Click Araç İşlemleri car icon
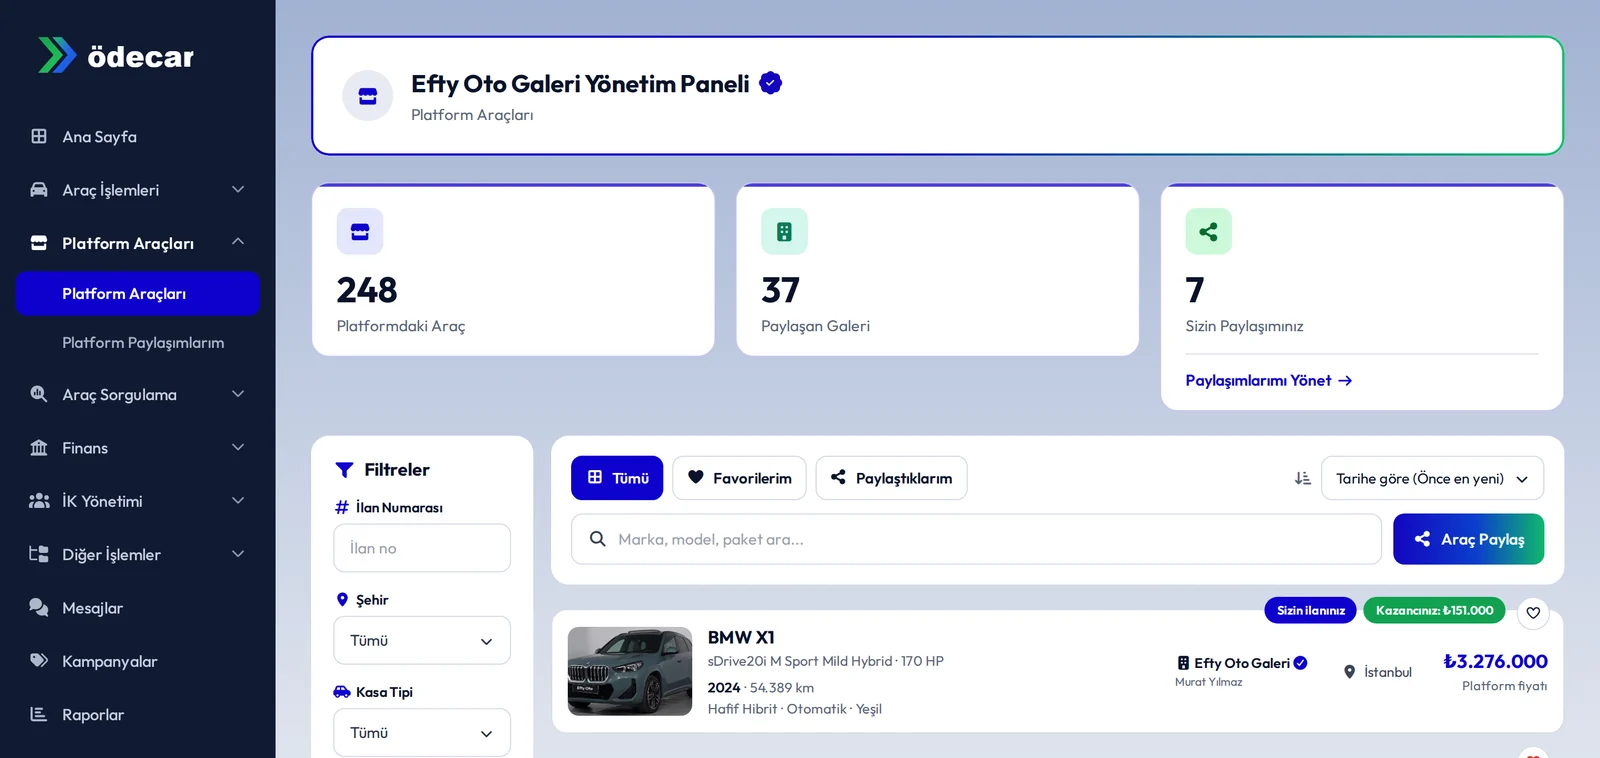1600x758 pixels. 39,189
